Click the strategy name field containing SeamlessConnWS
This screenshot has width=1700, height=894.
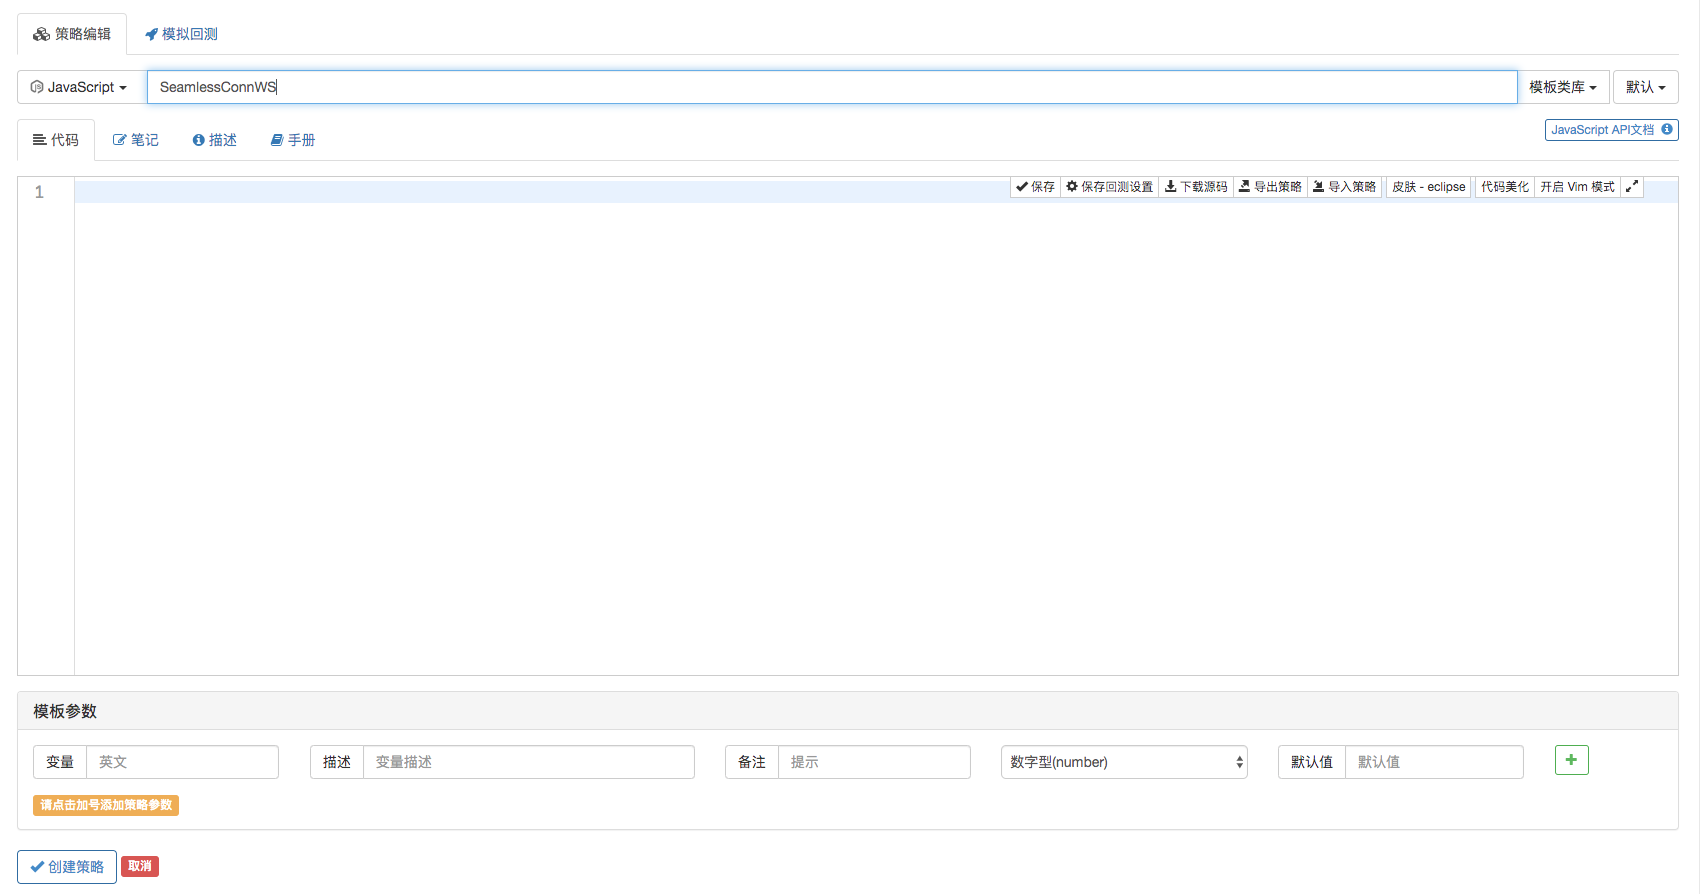832,87
